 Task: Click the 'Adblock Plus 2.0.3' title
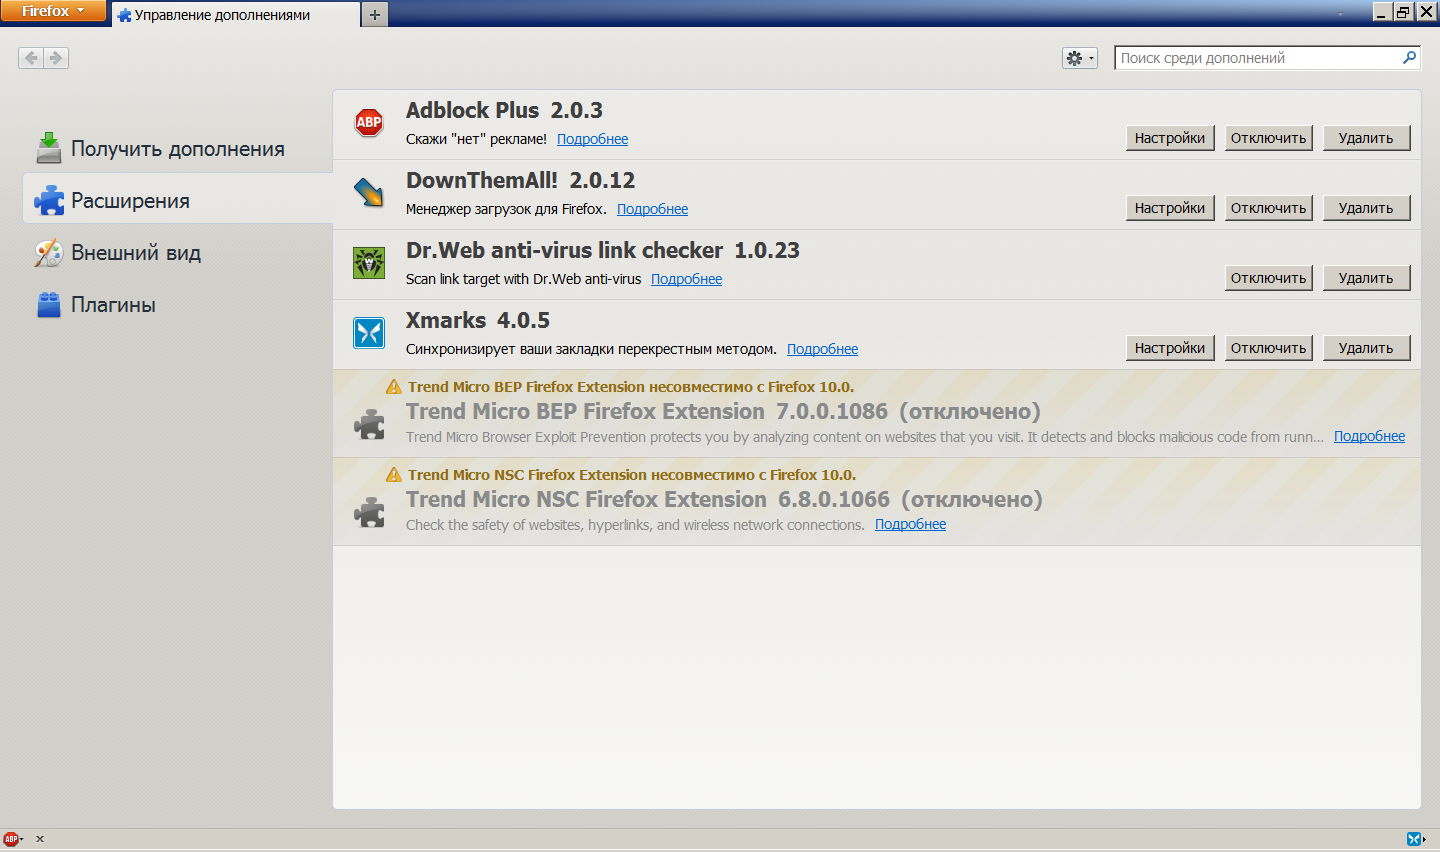(x=504, y=110)
